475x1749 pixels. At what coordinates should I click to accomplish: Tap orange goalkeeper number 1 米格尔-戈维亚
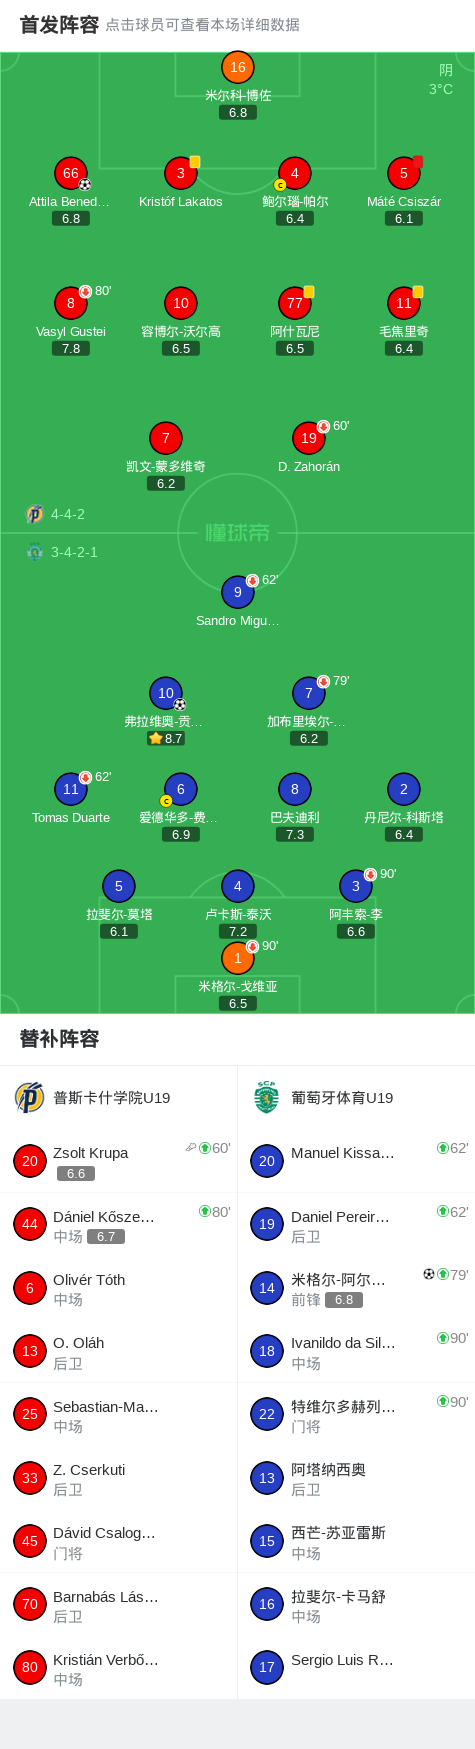[238, 958]
